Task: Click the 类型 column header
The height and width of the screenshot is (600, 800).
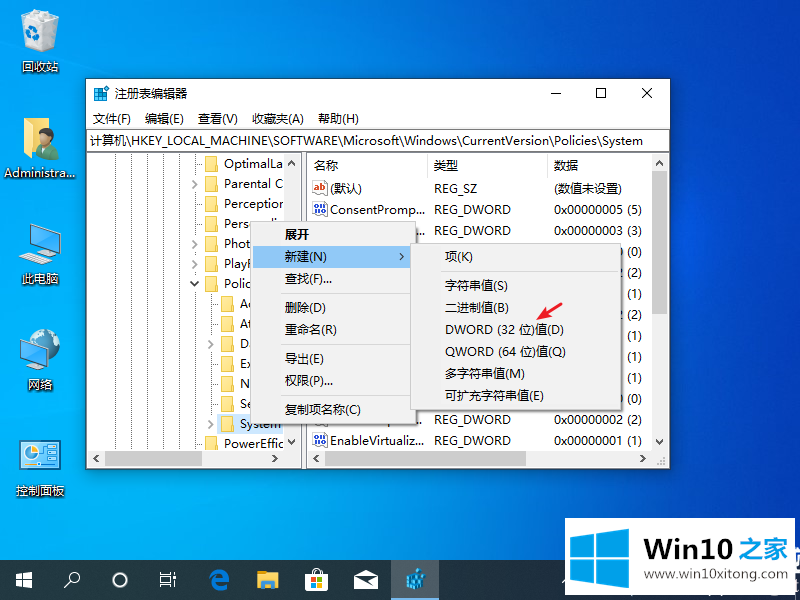Action: point(487,165)
